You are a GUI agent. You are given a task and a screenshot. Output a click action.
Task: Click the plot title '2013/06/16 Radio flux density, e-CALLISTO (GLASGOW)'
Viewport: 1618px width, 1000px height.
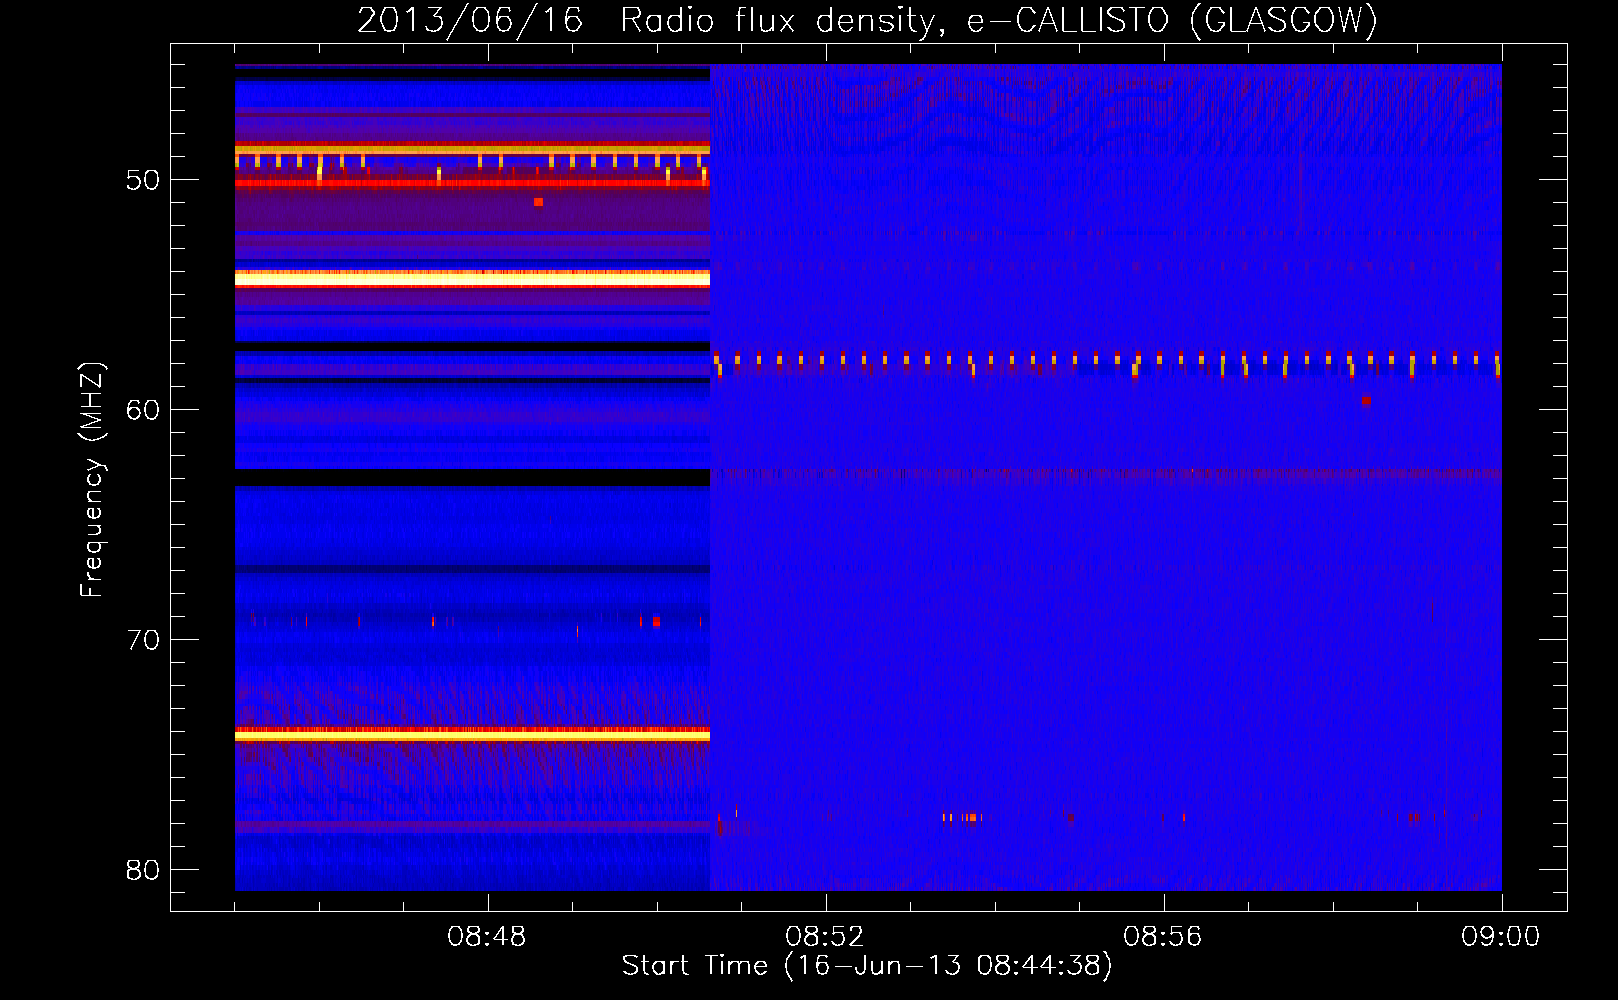867,20
